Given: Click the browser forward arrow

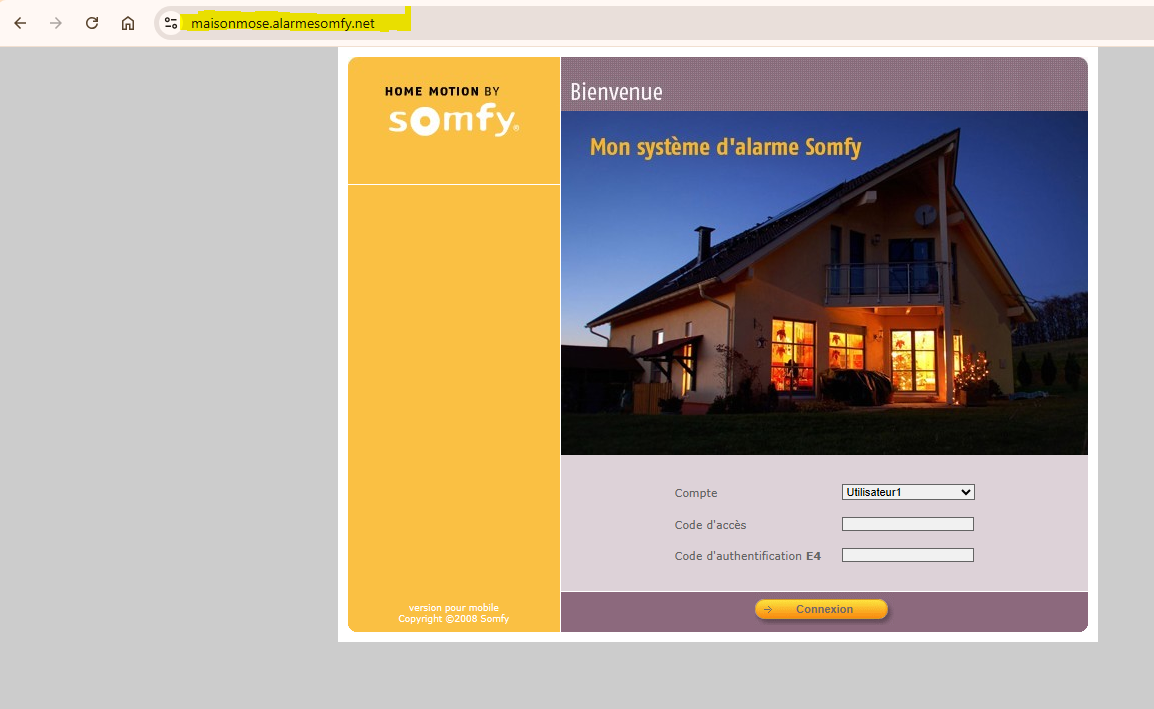Looking at the screenshot, I should 56,23.
